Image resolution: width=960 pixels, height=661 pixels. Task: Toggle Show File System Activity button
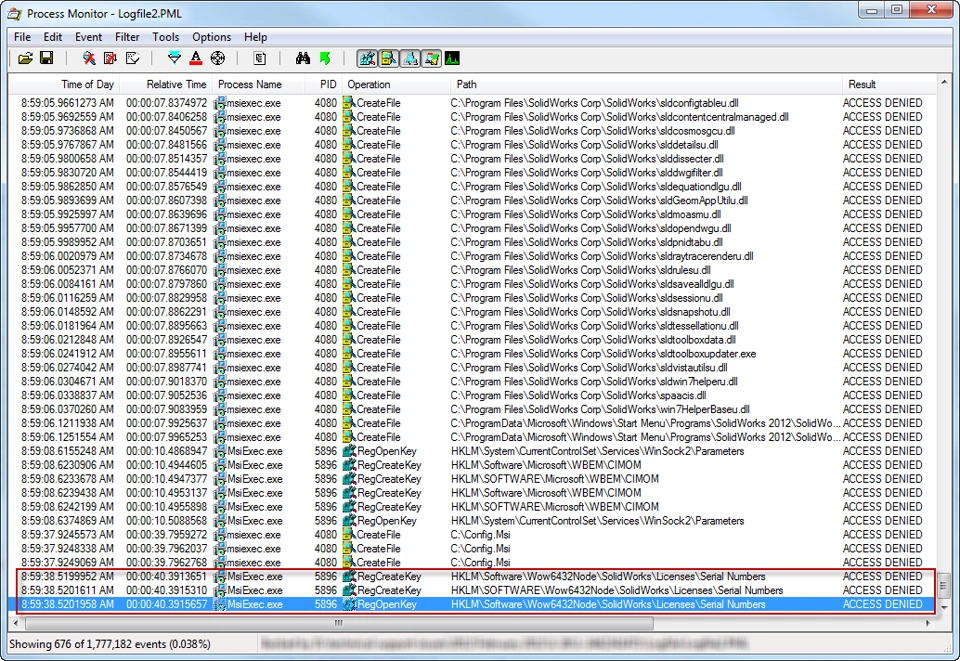(389, 59)
